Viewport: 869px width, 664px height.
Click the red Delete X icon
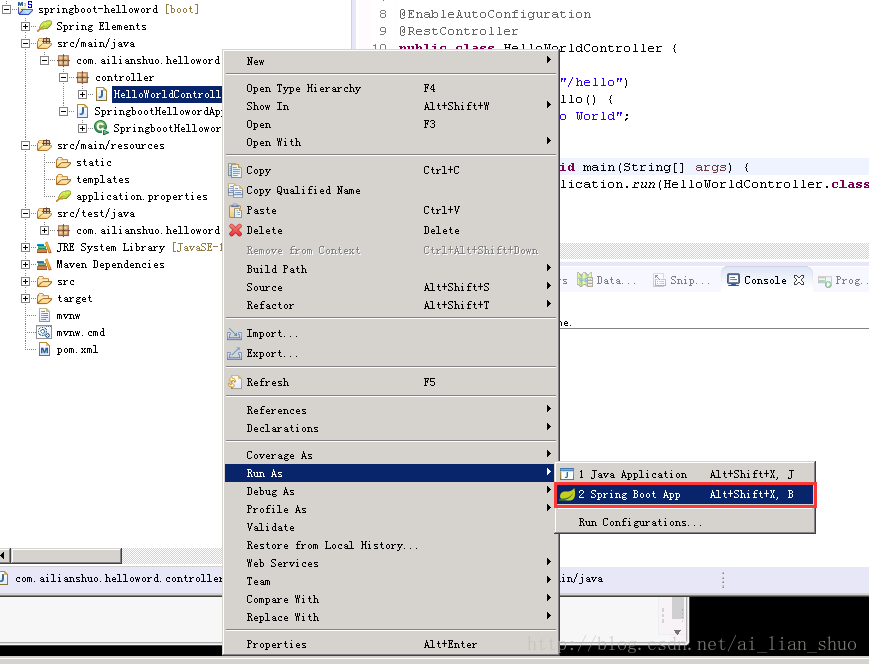(235, 230)
